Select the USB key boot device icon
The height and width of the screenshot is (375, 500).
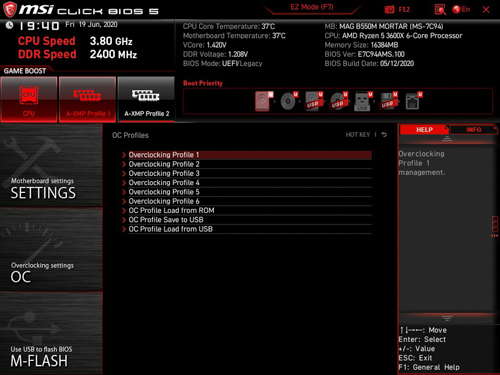(363, 101)
